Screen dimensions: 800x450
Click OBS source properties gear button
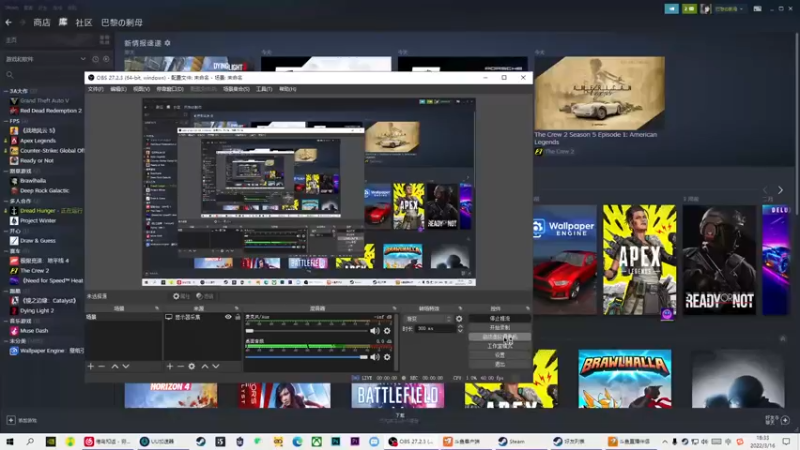click(181, 296)
